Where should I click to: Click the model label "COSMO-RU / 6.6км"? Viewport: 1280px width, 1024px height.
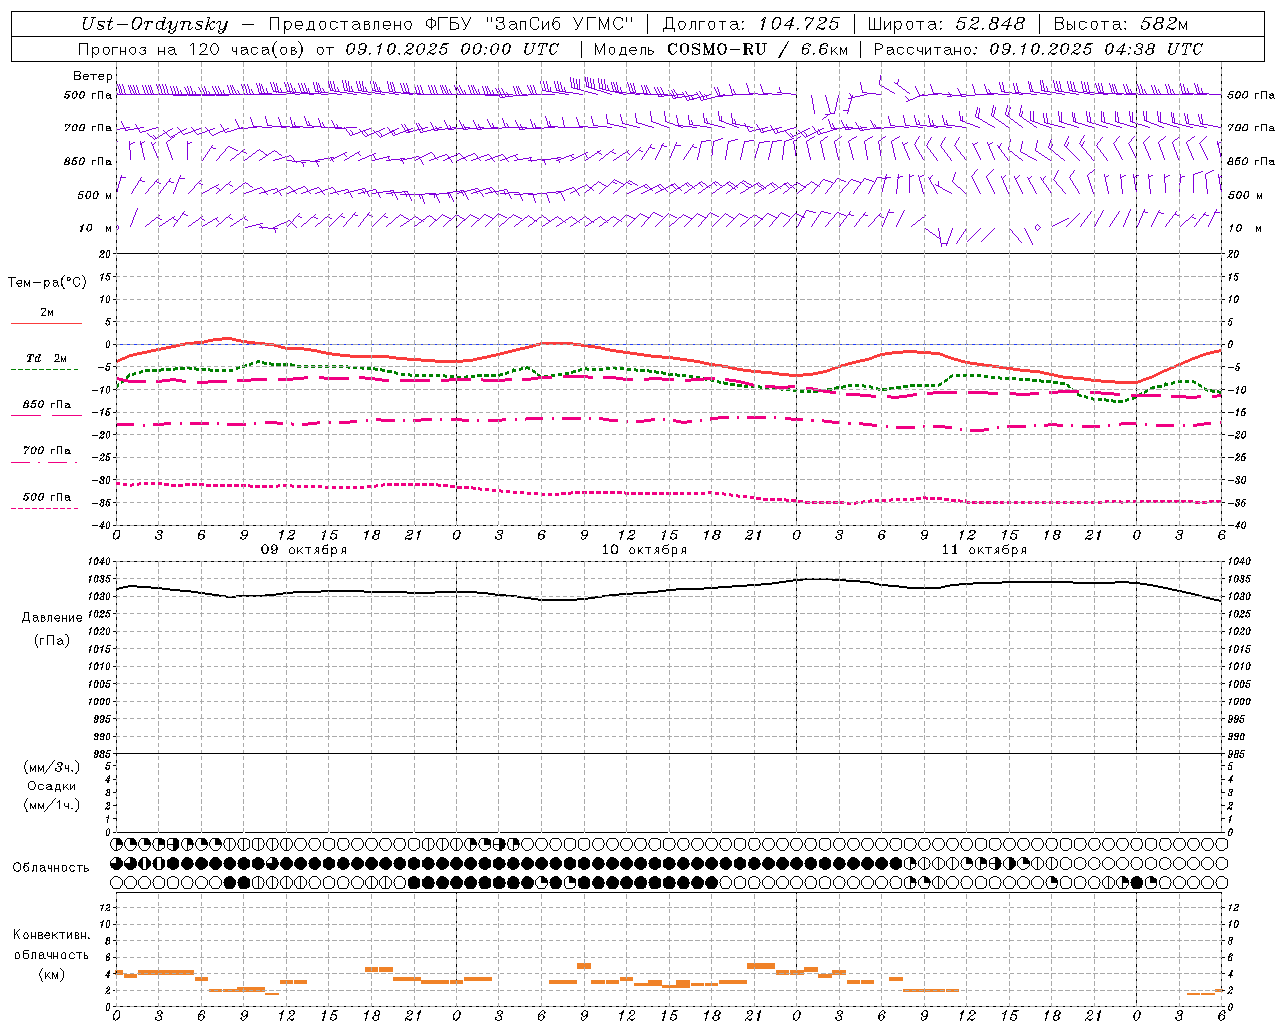tap(757, 49)
